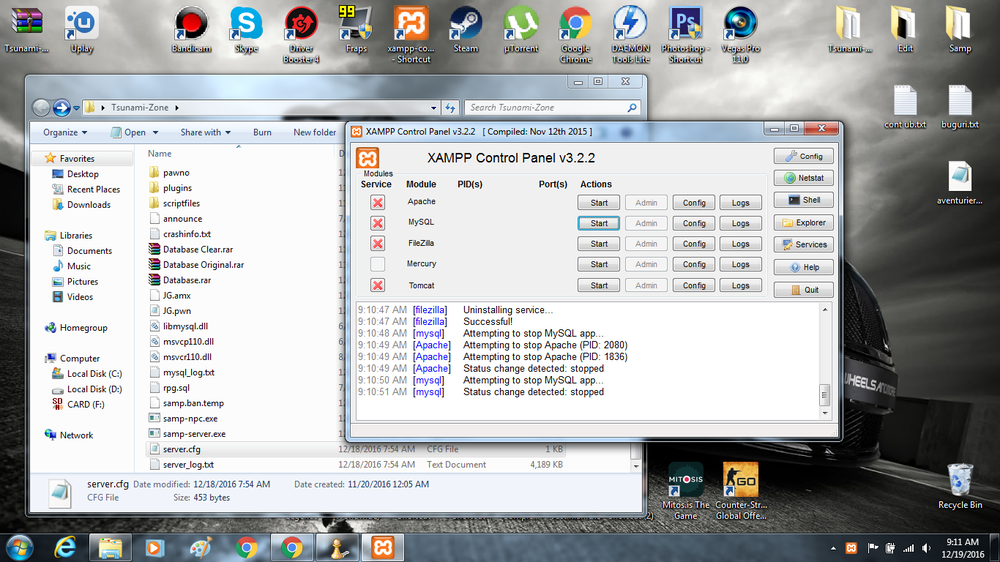Click the XAMPP Explorer button
The image size is (1000, 562).
point(804,223)
